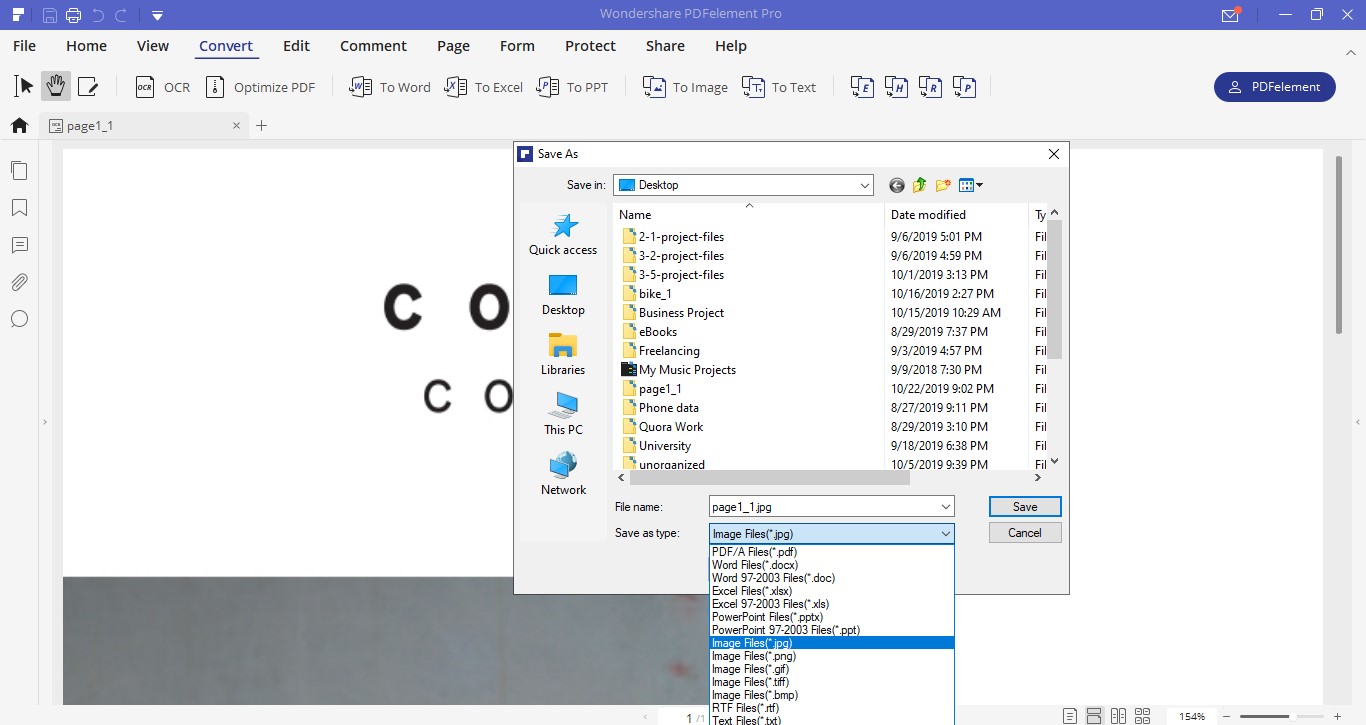Expand the Save in Desktop dropdown

[865, 185]
